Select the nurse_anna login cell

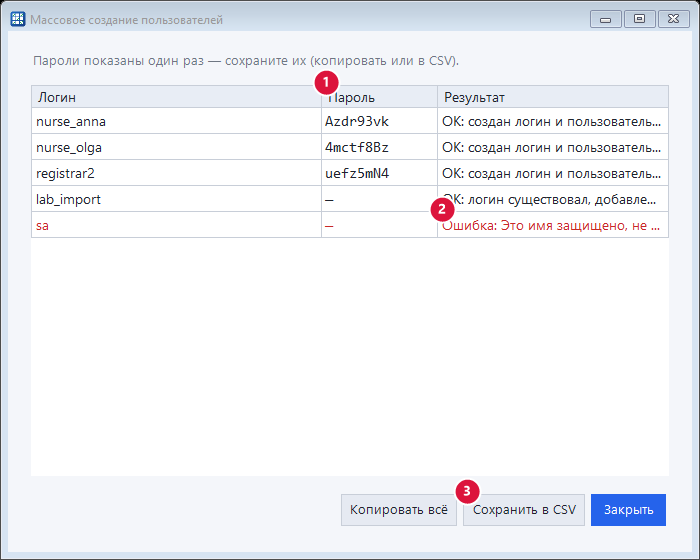[176, 121]
